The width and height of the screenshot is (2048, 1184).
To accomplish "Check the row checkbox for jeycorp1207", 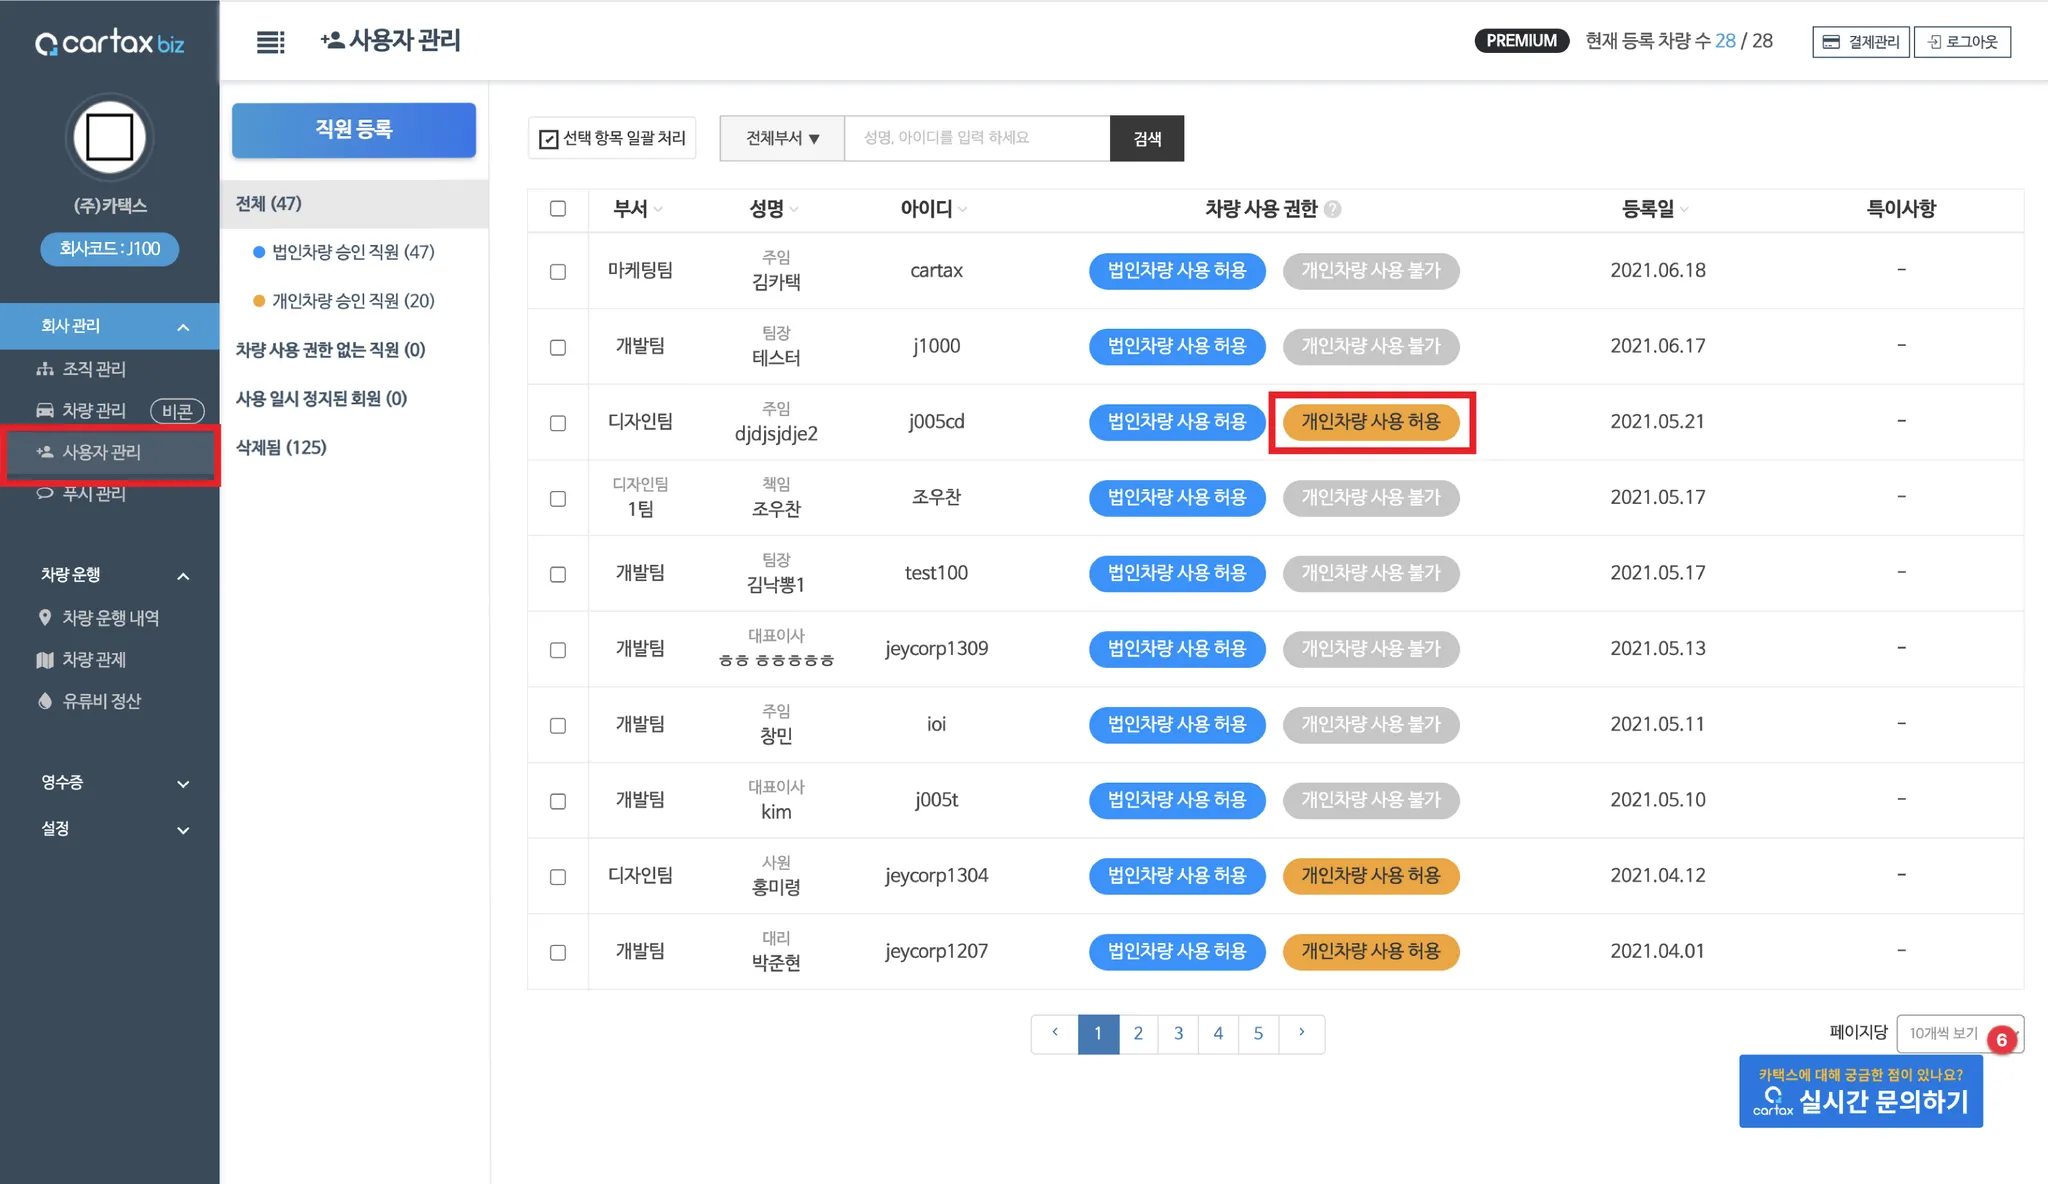I will coord(558,952).
